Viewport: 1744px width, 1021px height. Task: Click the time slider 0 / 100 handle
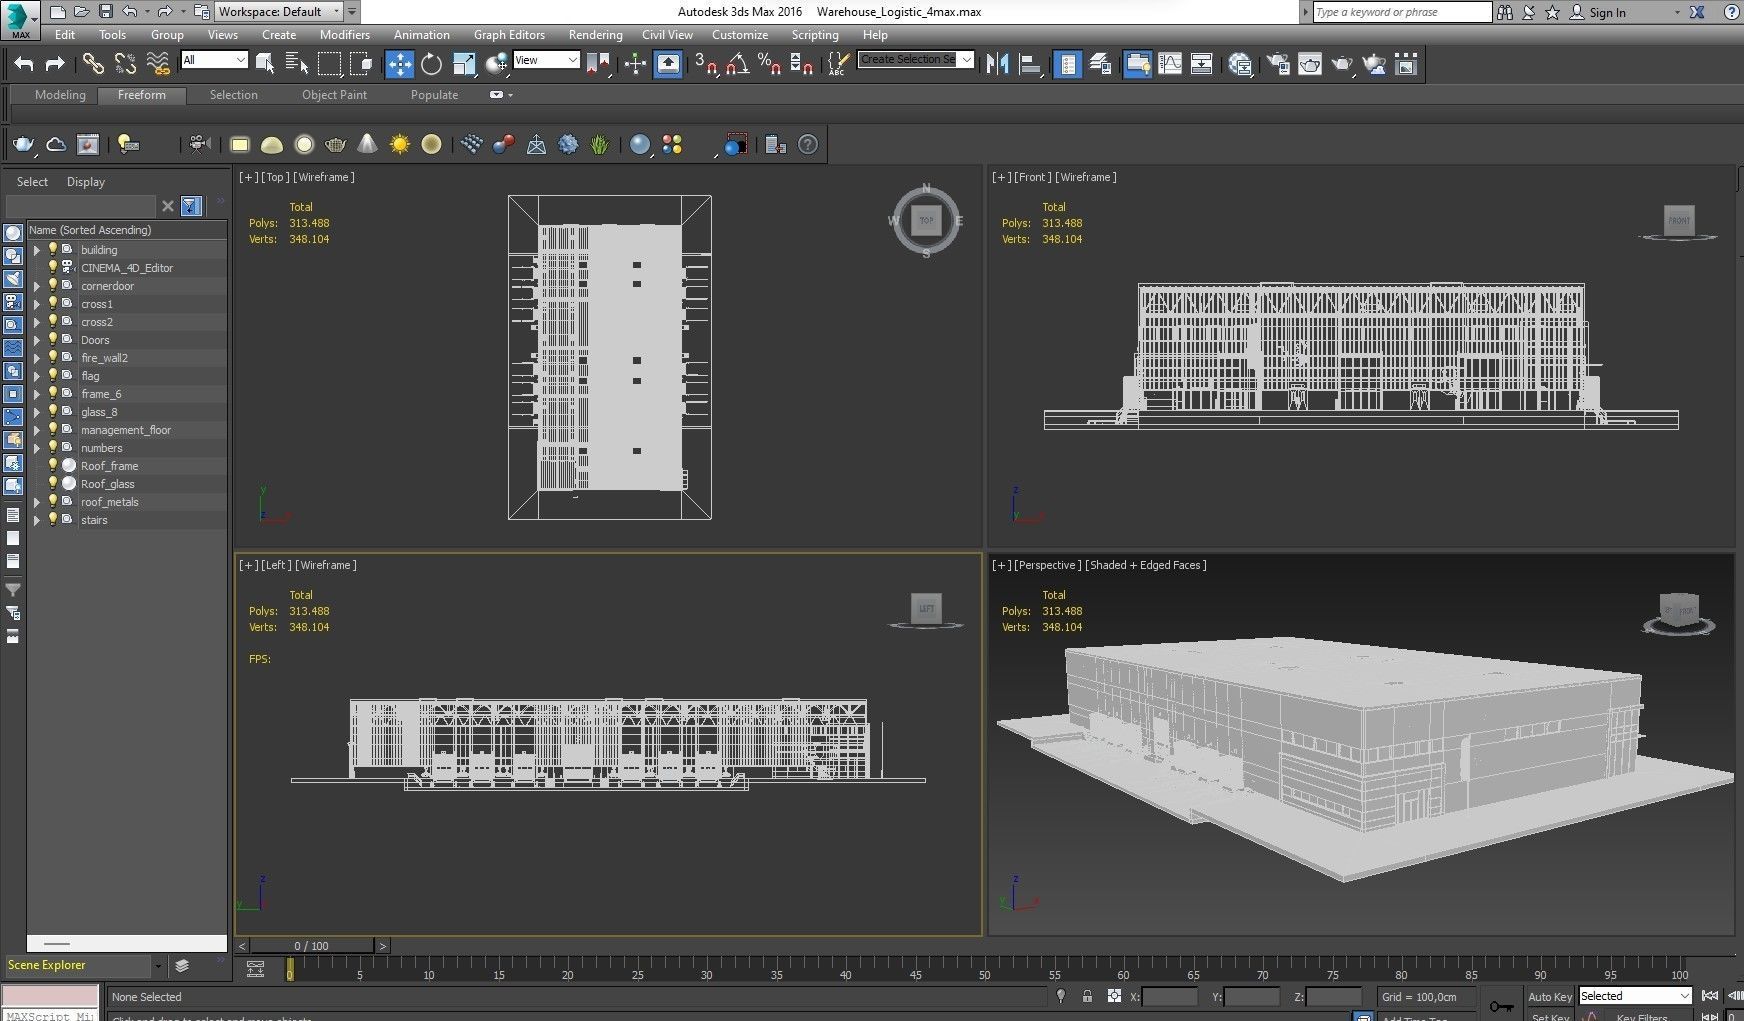click(x=311, y=945)
